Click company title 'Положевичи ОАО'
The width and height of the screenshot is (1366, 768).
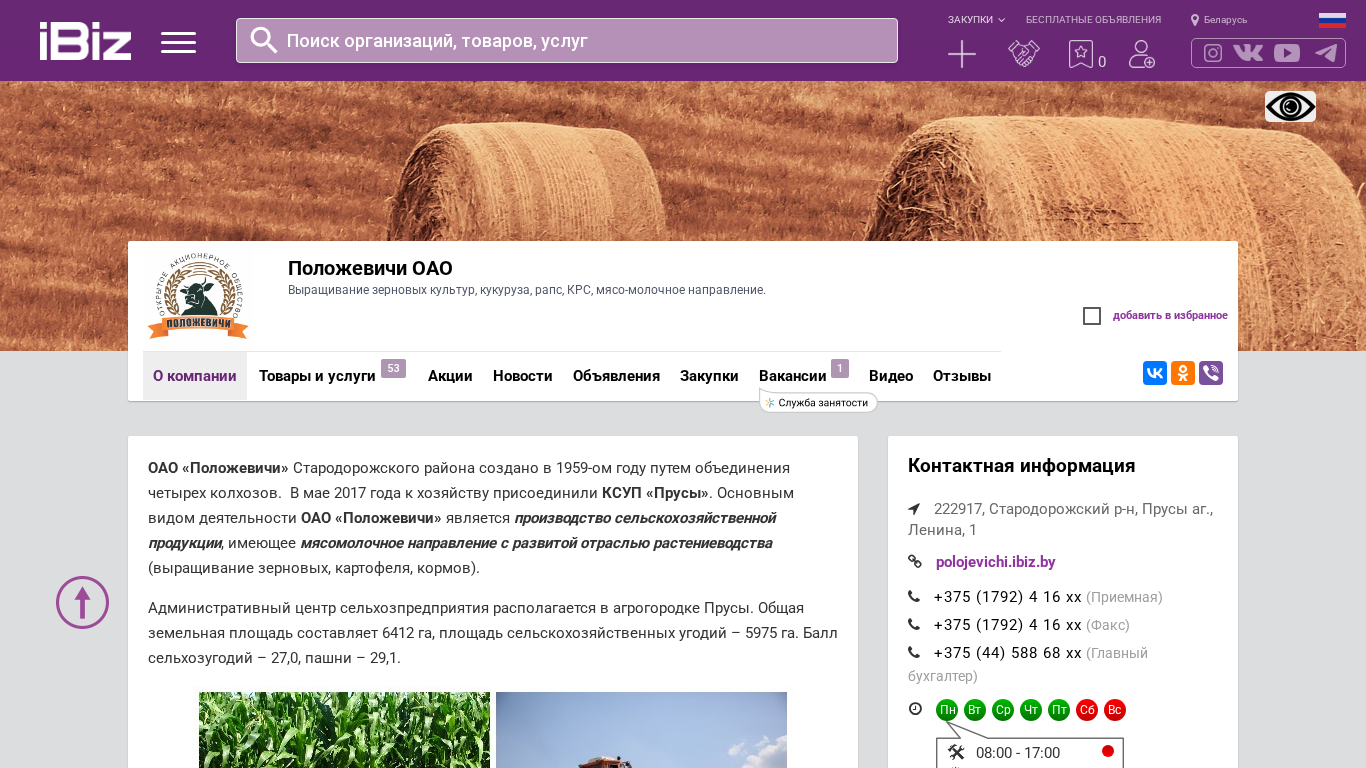[x=370, y=268]
